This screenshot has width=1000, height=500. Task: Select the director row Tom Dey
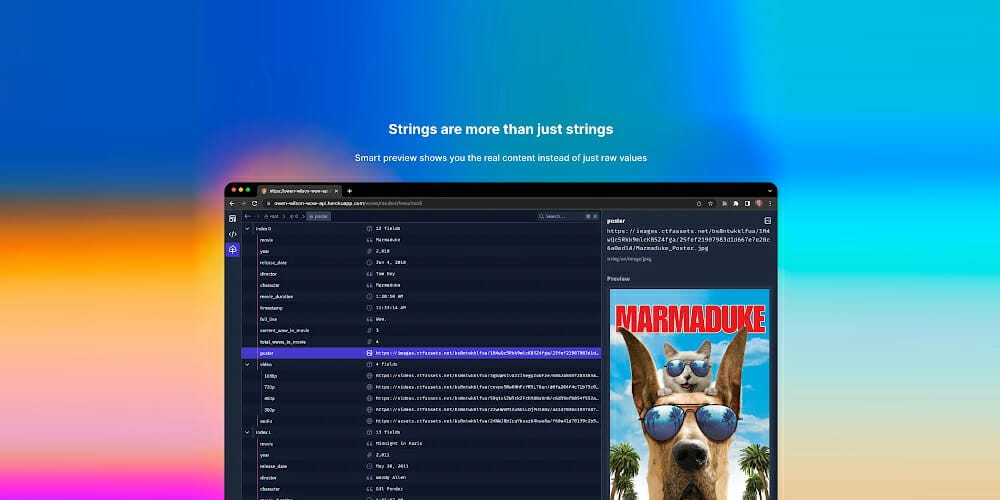click(422, 274)
